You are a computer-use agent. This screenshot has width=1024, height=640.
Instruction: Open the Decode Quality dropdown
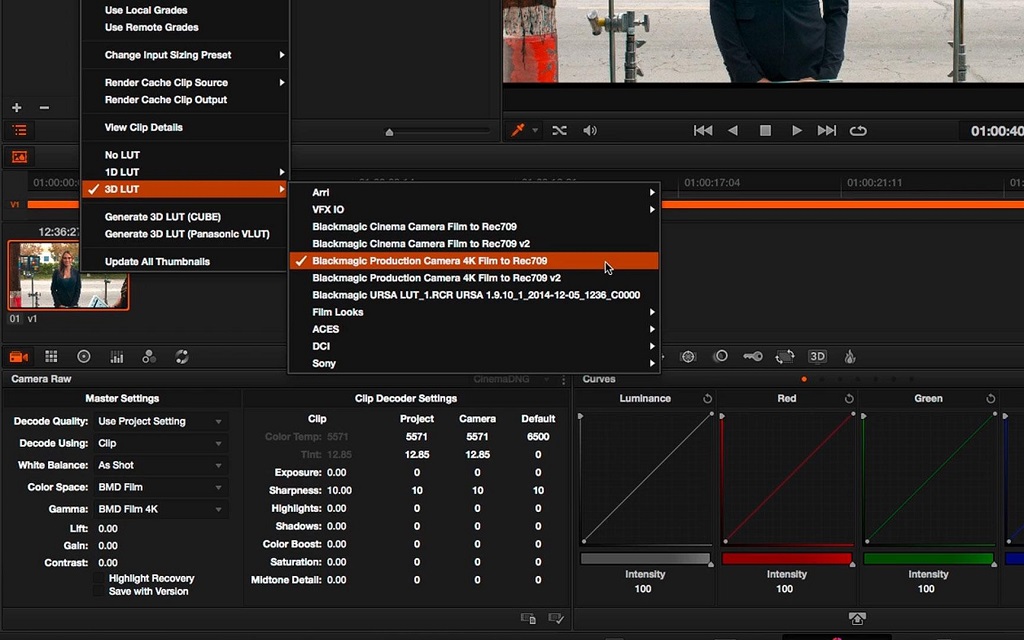pos(161,421)
